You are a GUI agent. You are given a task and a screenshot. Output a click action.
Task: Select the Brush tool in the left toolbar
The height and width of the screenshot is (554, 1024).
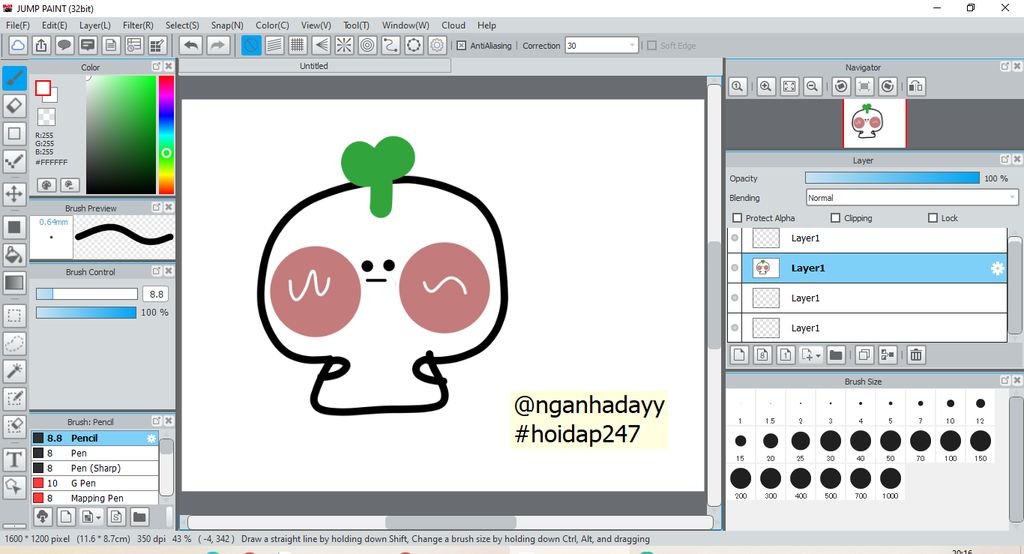pos(14,78)
